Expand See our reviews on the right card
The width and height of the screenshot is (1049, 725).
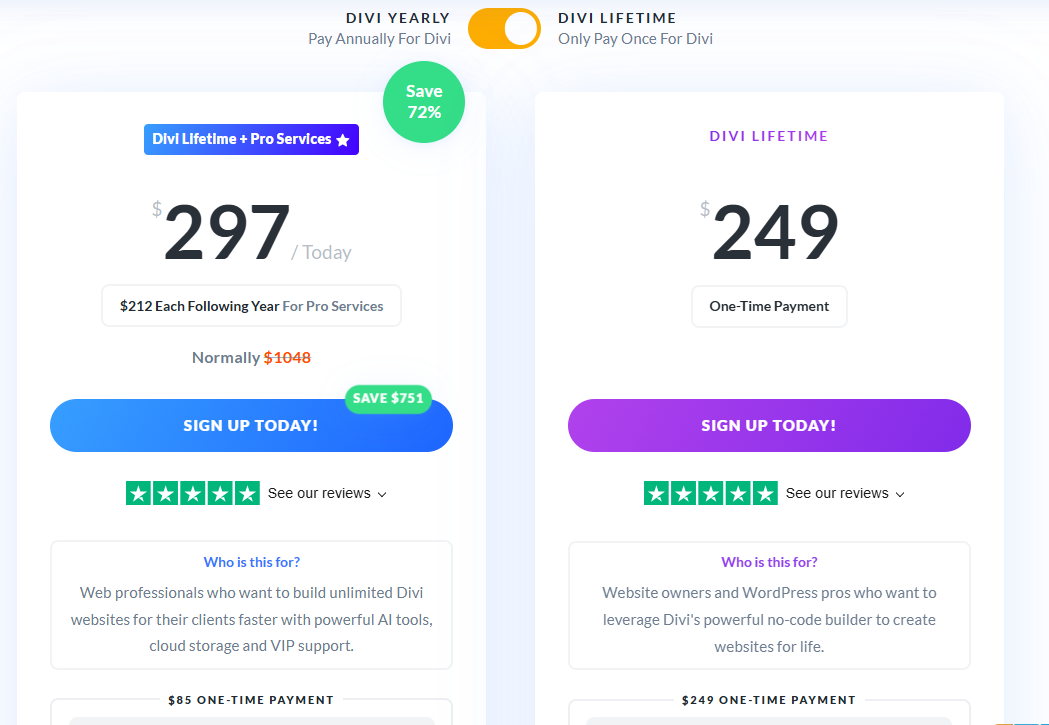point(837,493)
